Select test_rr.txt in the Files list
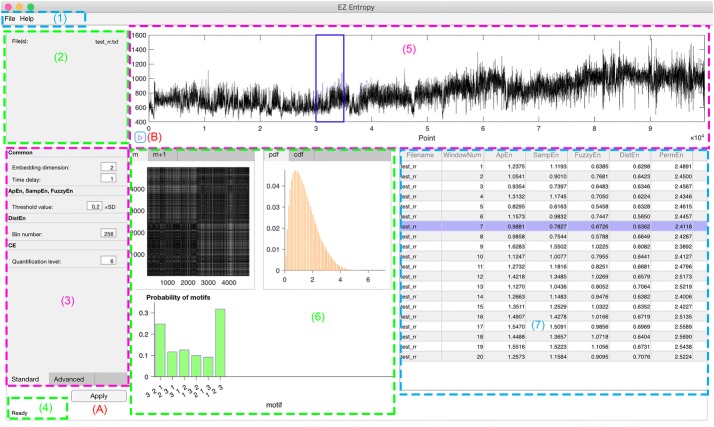Screen dimensions: 714x427 click(x=107, y=41)
